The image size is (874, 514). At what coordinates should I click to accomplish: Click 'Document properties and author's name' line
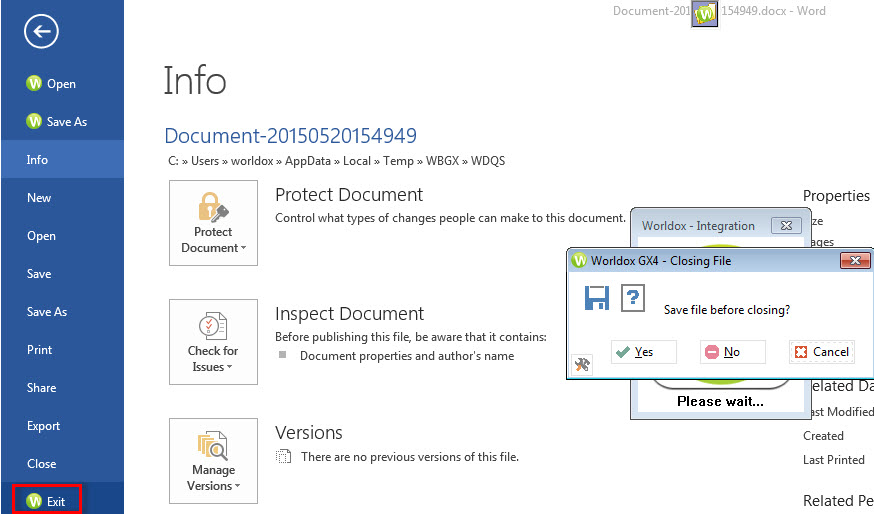(407, 356)
